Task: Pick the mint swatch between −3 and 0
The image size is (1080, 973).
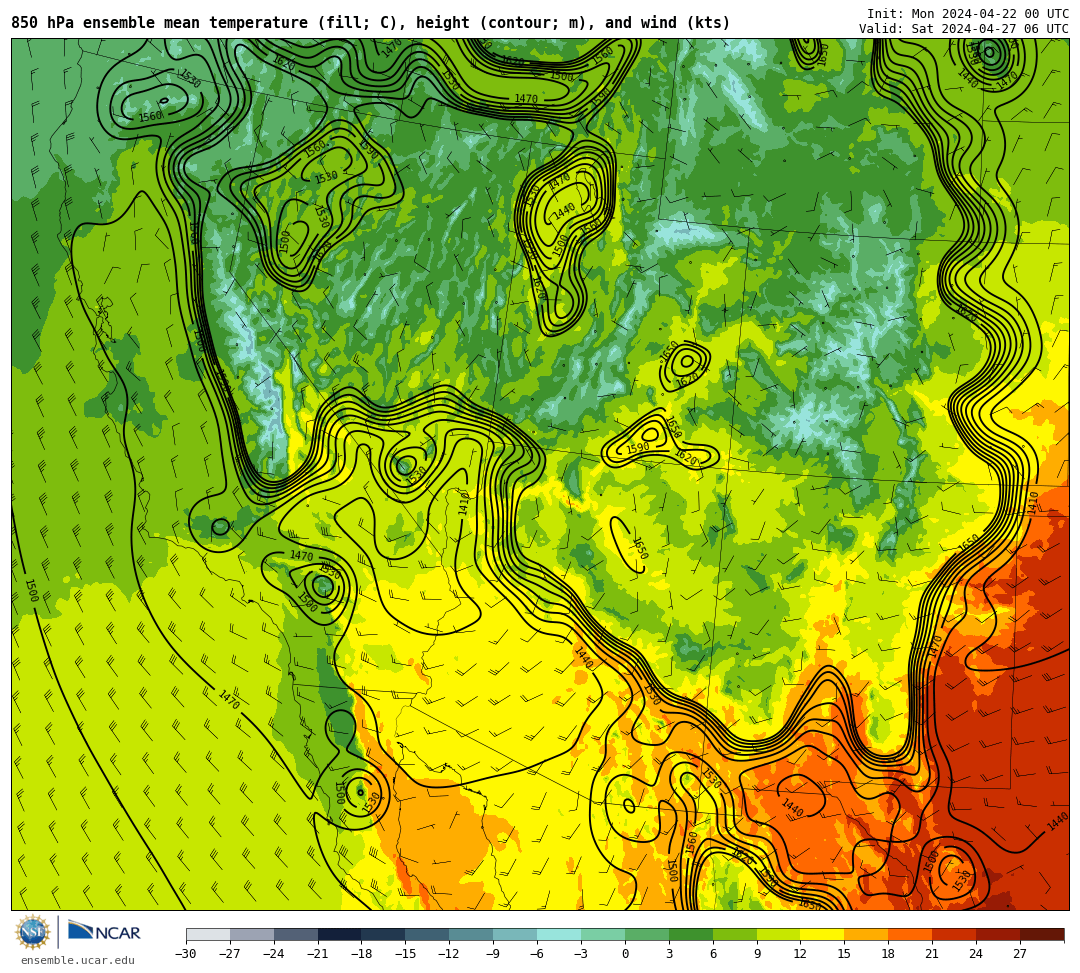Action: point(603,934)
